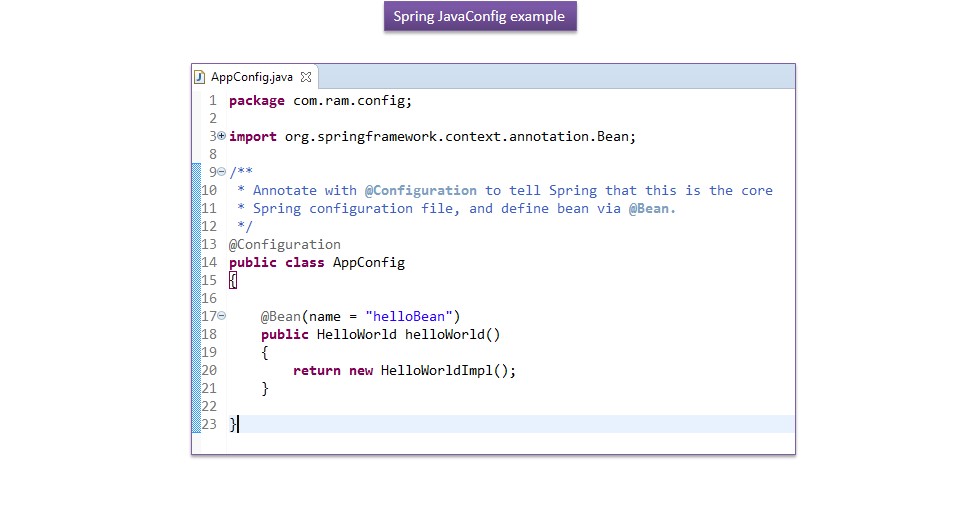This screenshot has width=960, height=528.
Task: Close the AppConfig.java editor tab
Action: pos(306,77)
